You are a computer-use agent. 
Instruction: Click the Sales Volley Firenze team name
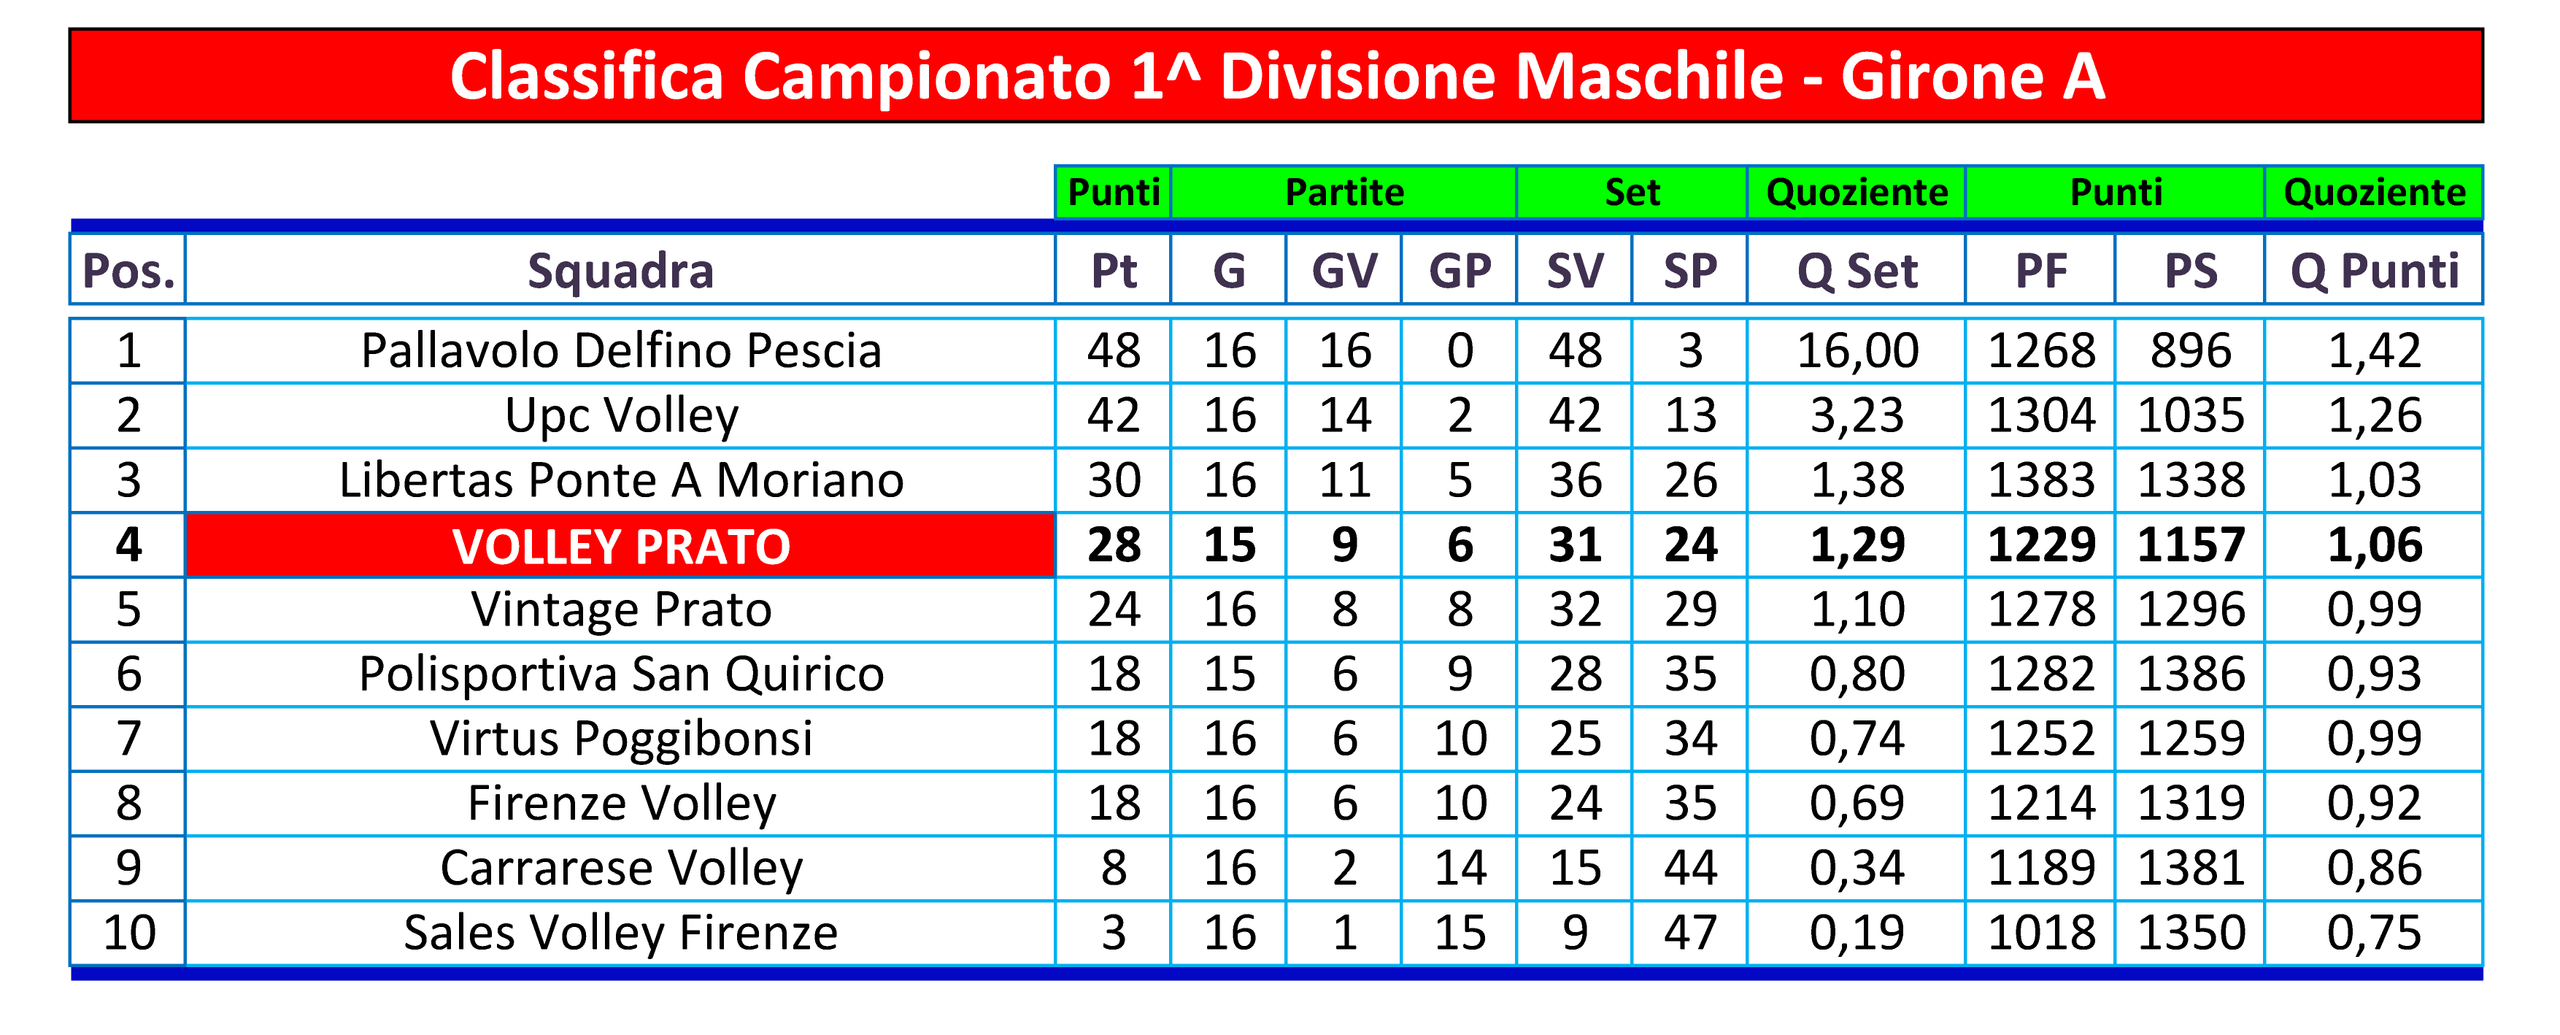pos(620,933)
